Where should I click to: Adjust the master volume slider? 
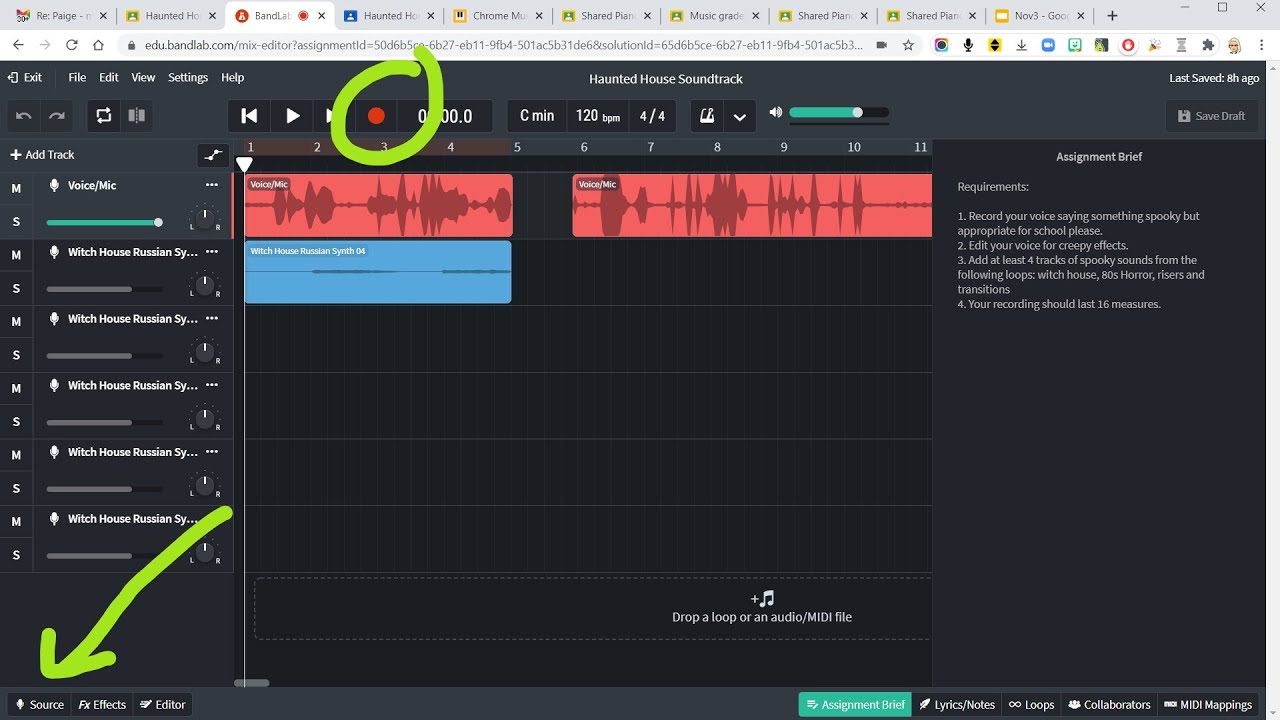(838, 112)
